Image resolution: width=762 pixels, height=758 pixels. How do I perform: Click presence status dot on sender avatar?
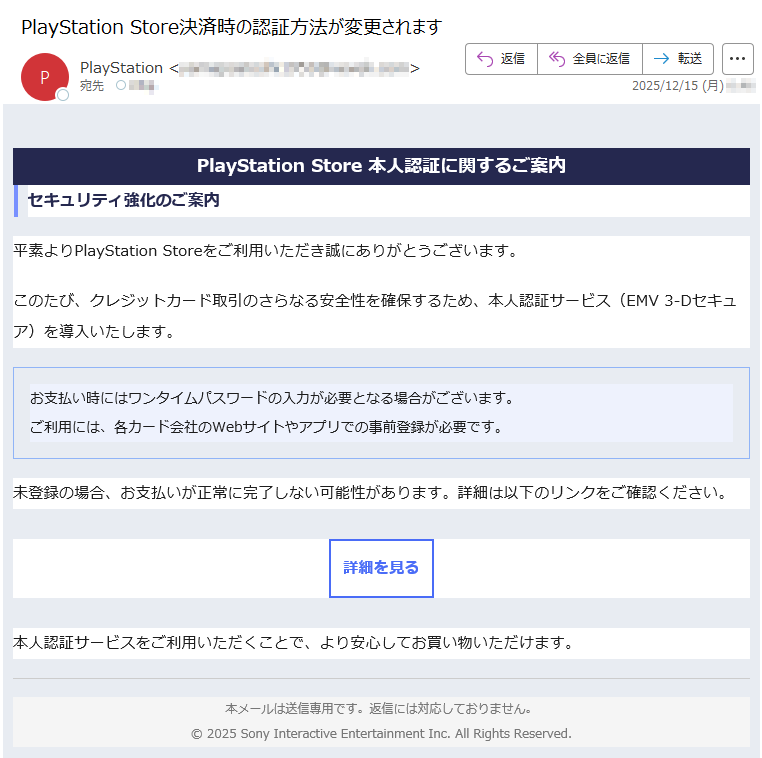click(x=63, y=96)
